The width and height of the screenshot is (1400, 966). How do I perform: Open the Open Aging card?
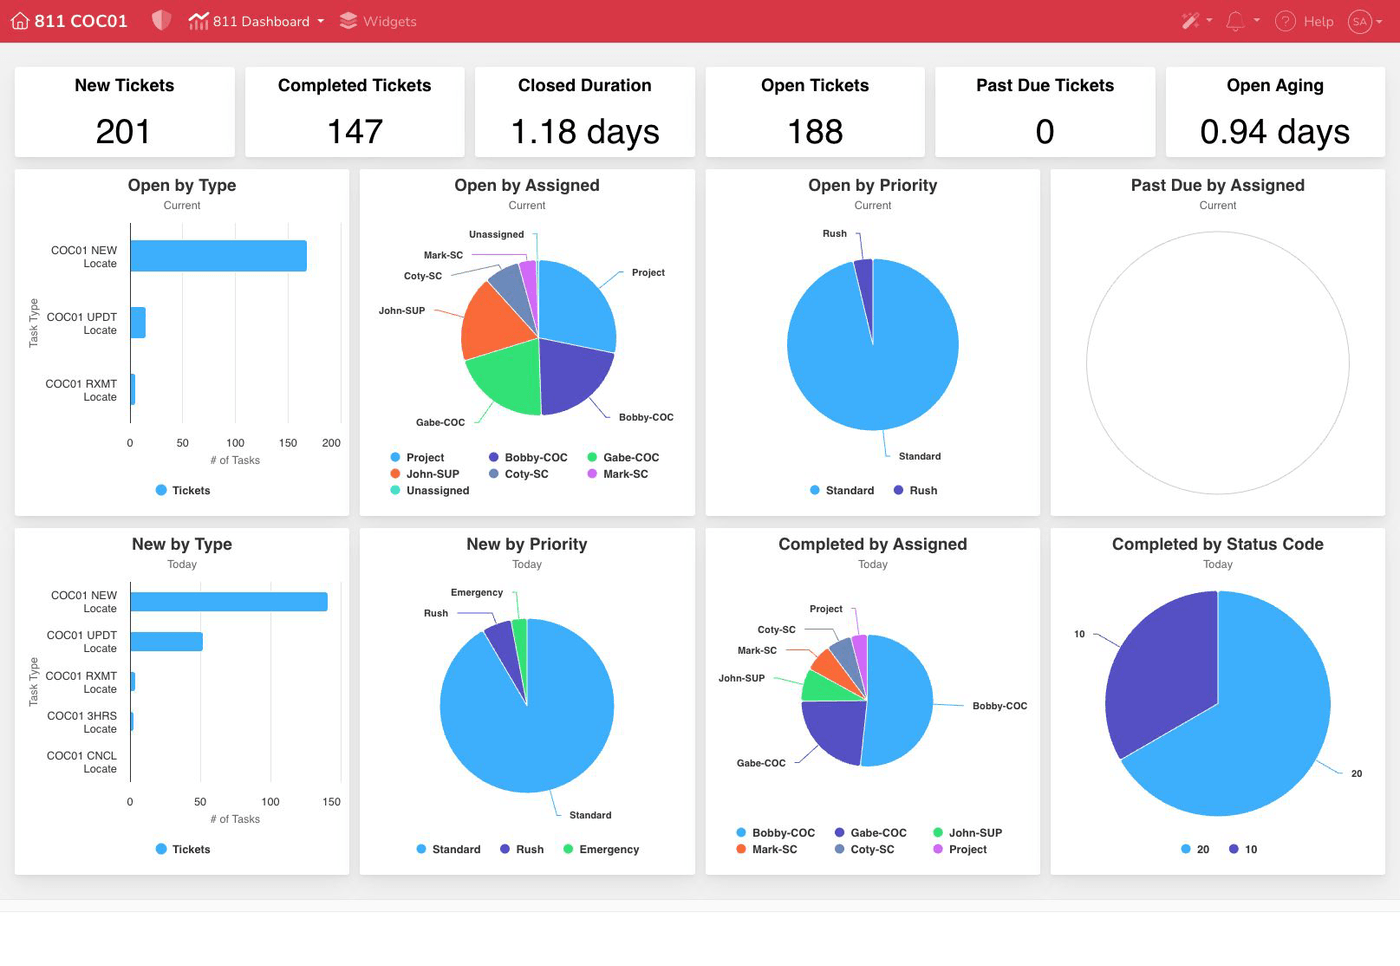click(1275, 112)
